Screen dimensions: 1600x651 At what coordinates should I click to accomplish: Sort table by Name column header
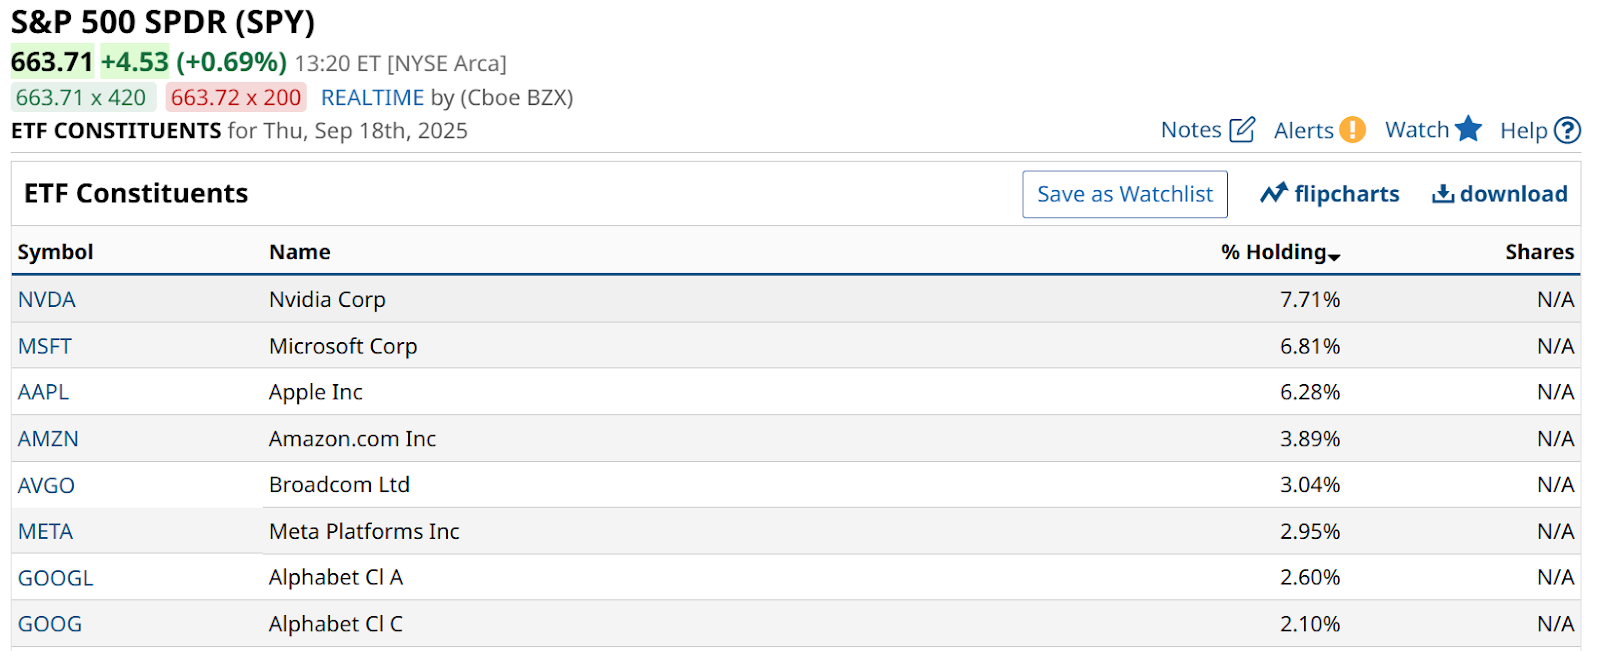point(299,252)
